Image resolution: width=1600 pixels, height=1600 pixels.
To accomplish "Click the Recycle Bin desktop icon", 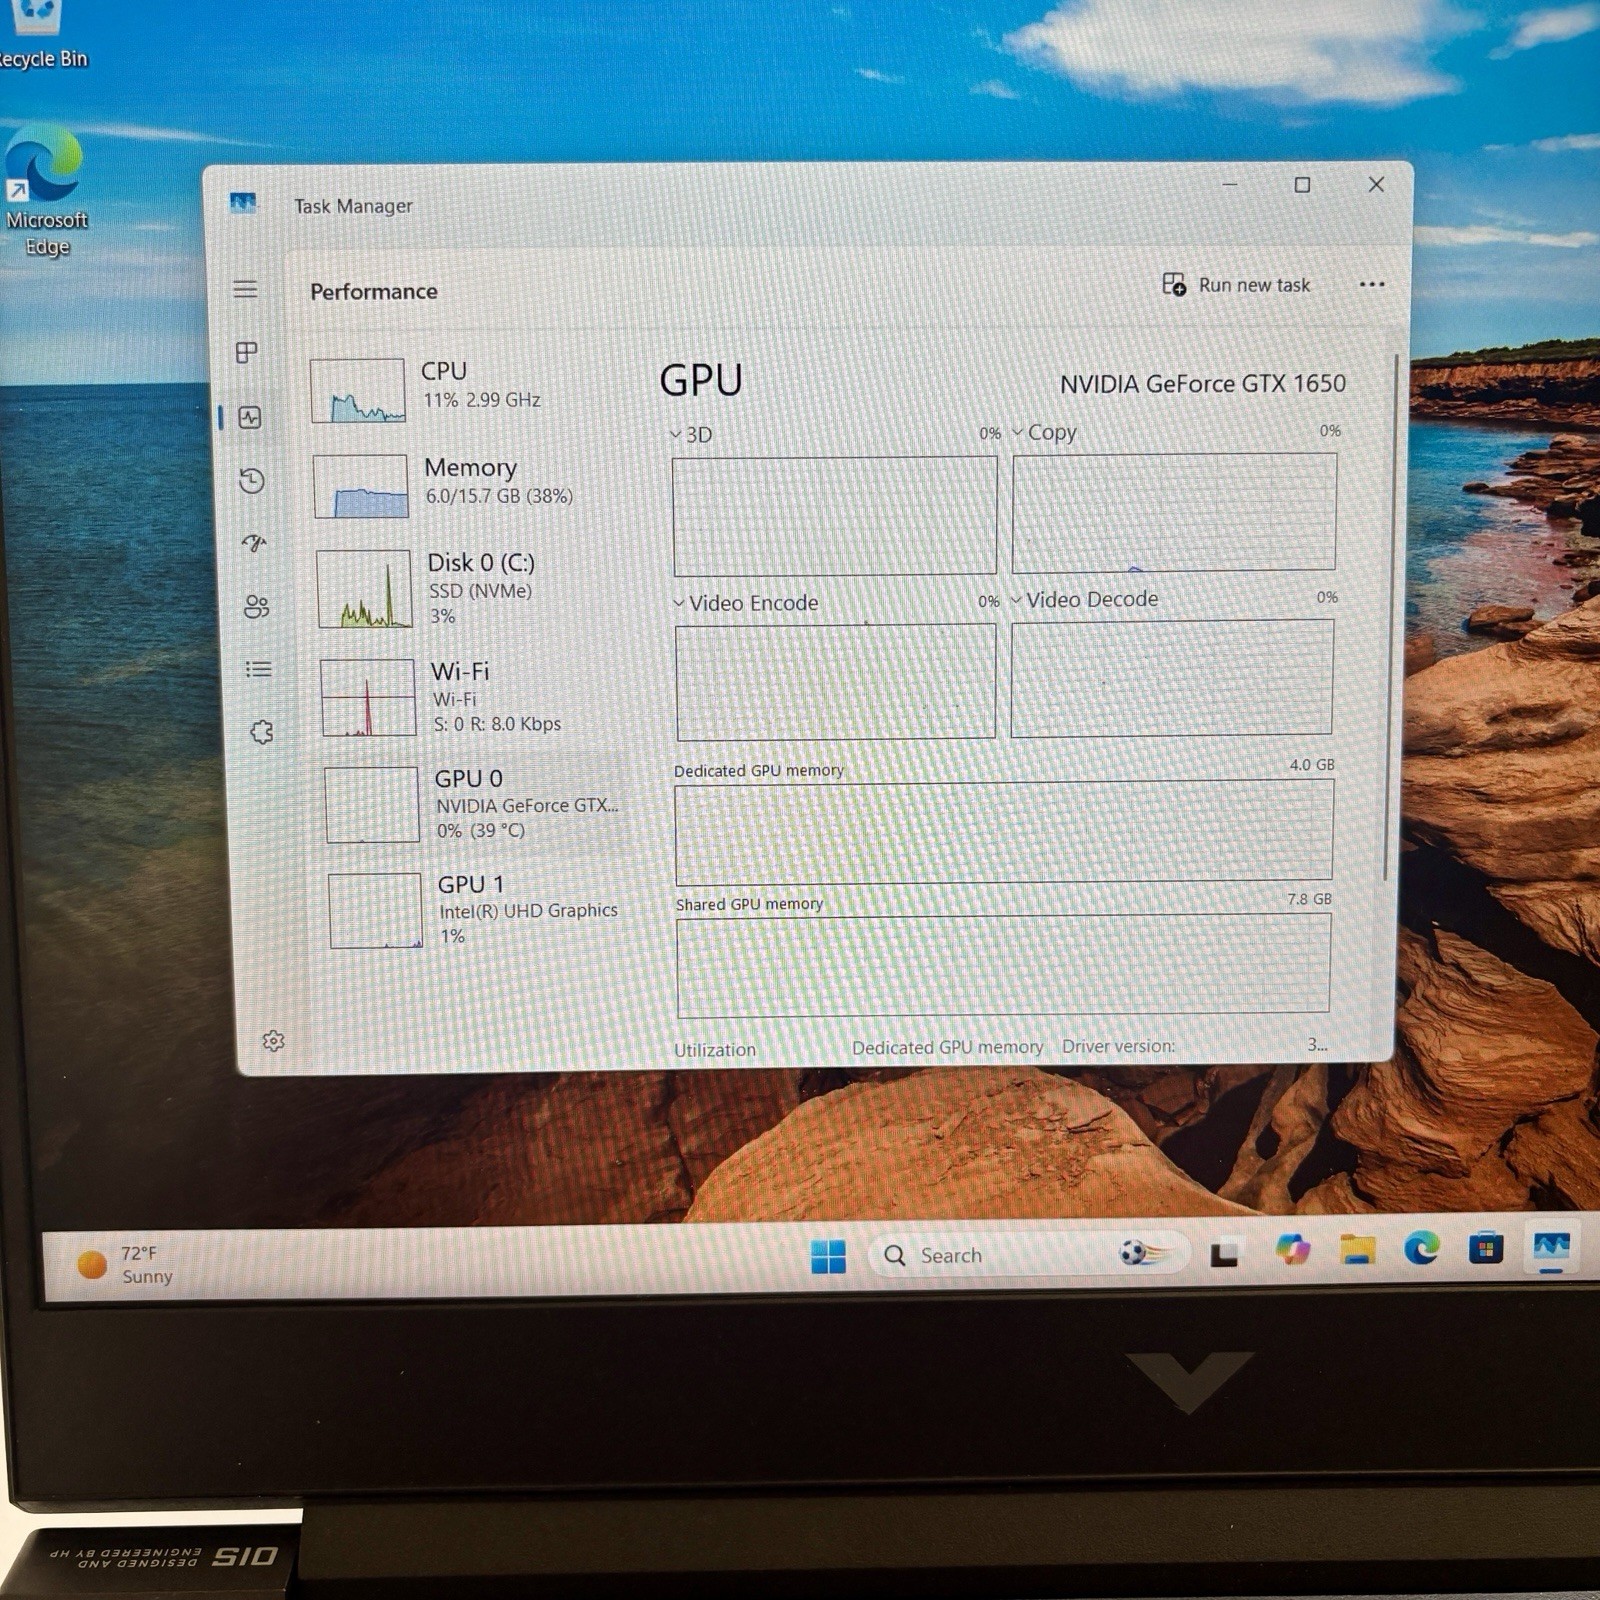I will tap(40, 36).
